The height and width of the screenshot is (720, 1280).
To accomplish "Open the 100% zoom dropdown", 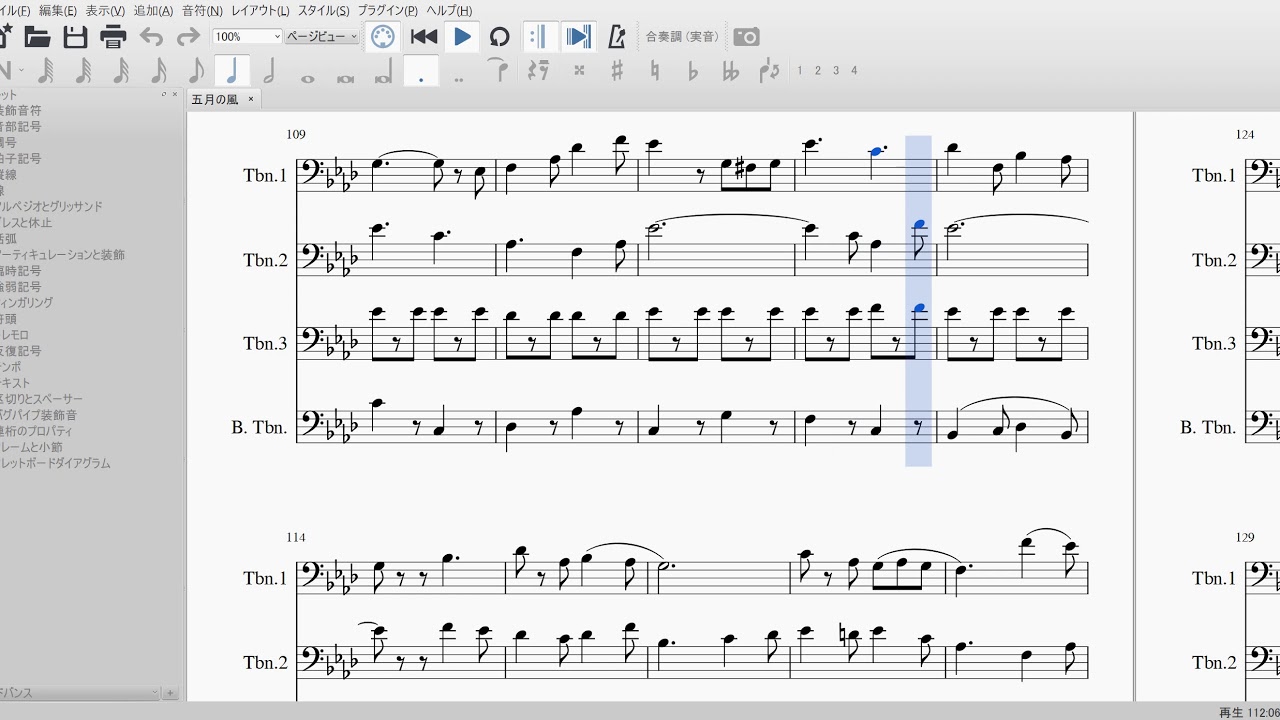I will pyautogui.click(x=248, y=37).
